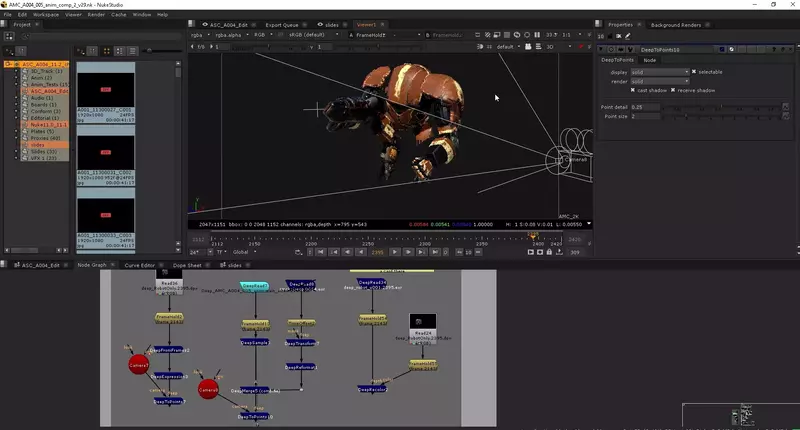Click the pencil edit icon in Properties
800x430 pixels.
(628, 36)
